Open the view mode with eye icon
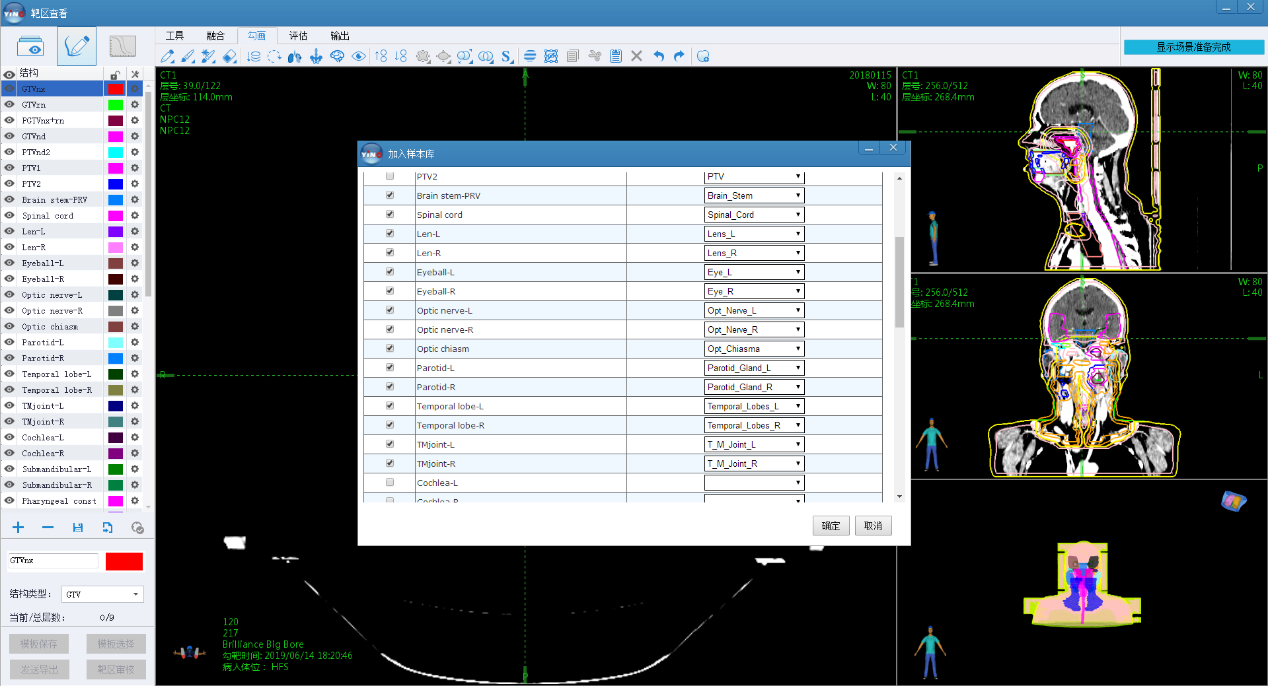This screenshot has width=1268, height=686. 31,47
